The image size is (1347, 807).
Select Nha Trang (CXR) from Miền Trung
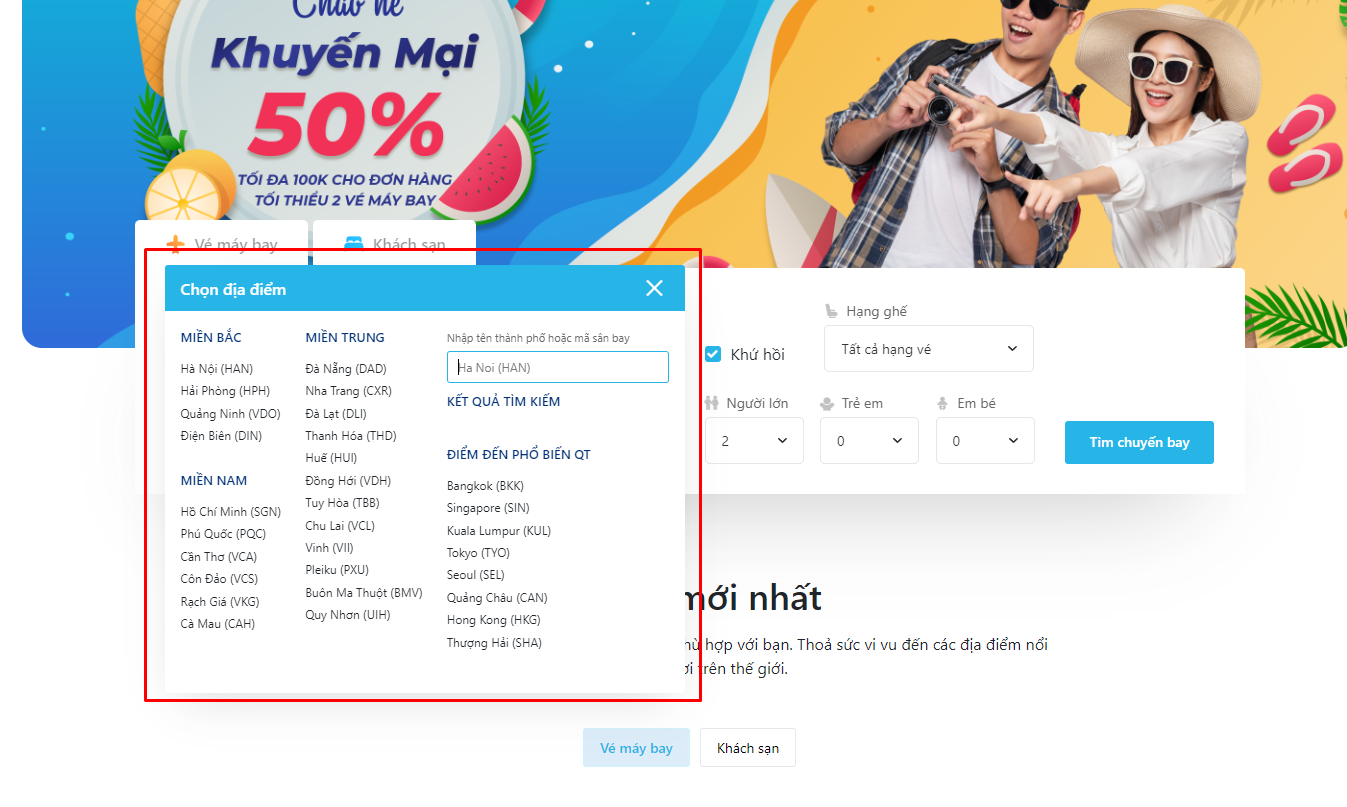(348, 391)
